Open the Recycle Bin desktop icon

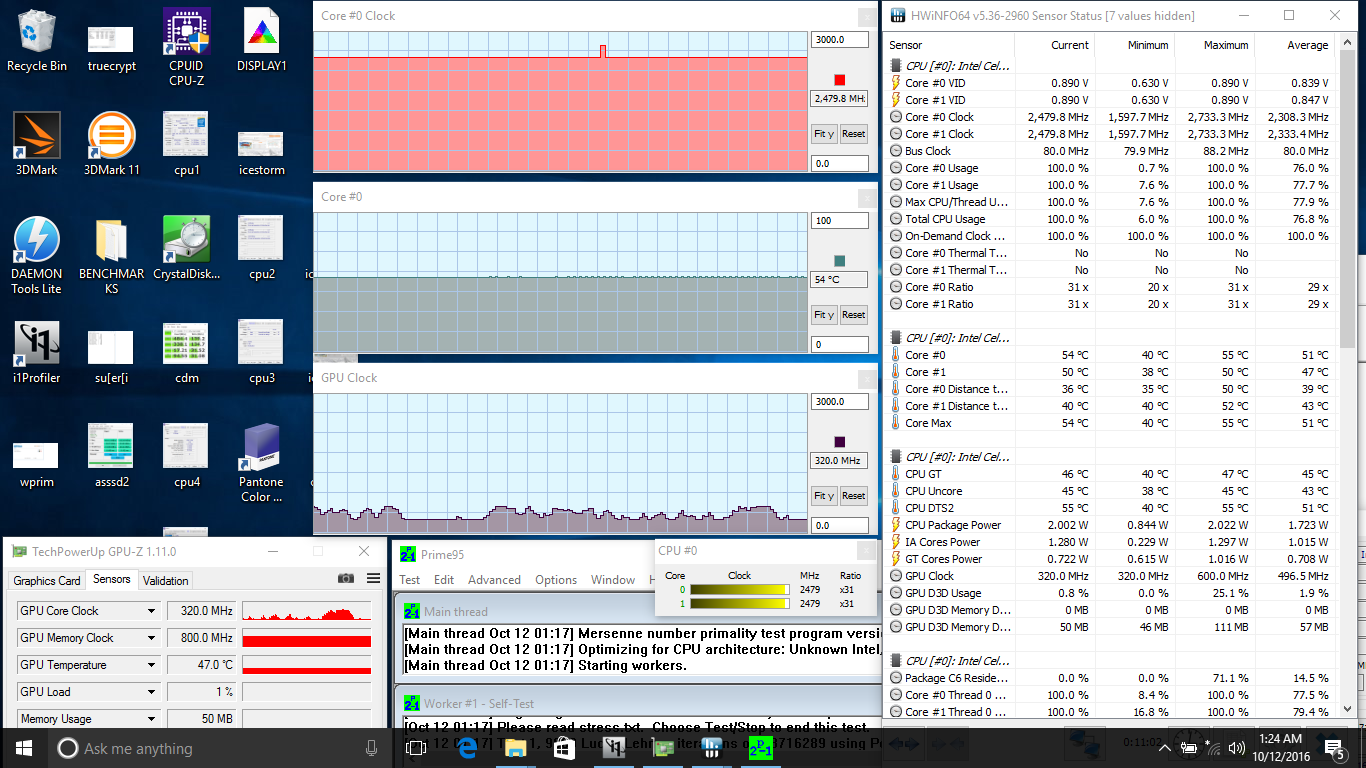(37, 40)
